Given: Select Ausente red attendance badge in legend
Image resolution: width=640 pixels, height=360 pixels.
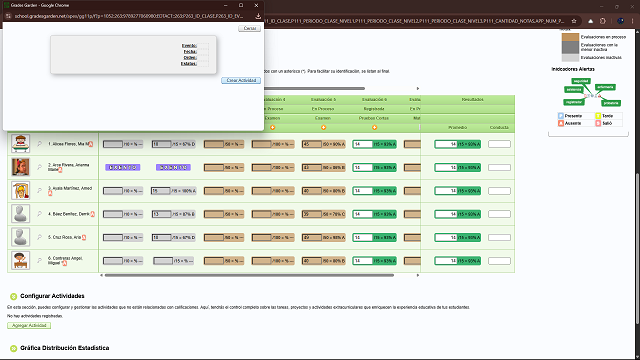Looking at the screenshot, I should (560, 123).
